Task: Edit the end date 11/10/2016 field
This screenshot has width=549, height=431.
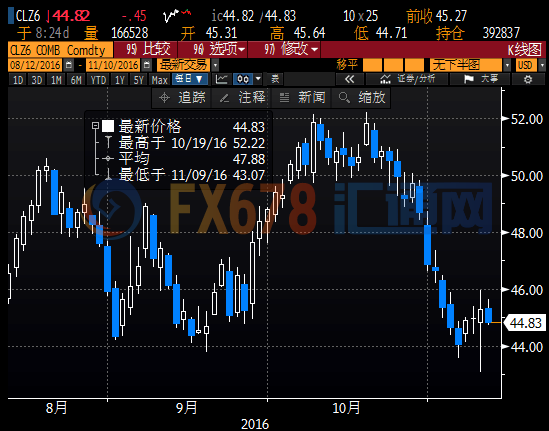Action: point(113,65)
